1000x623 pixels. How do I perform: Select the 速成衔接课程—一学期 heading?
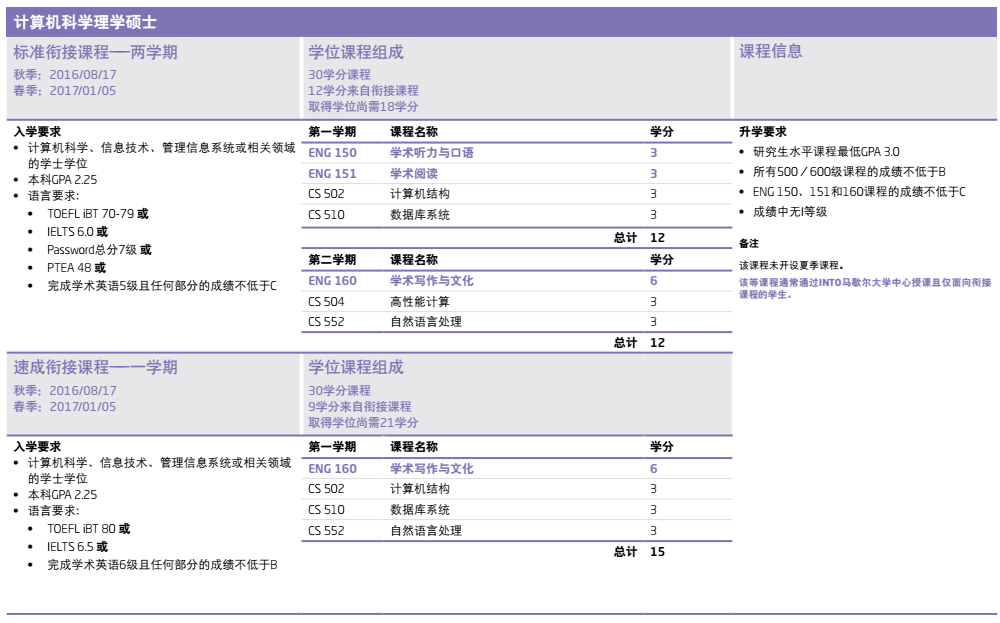[x=95, y=367]
